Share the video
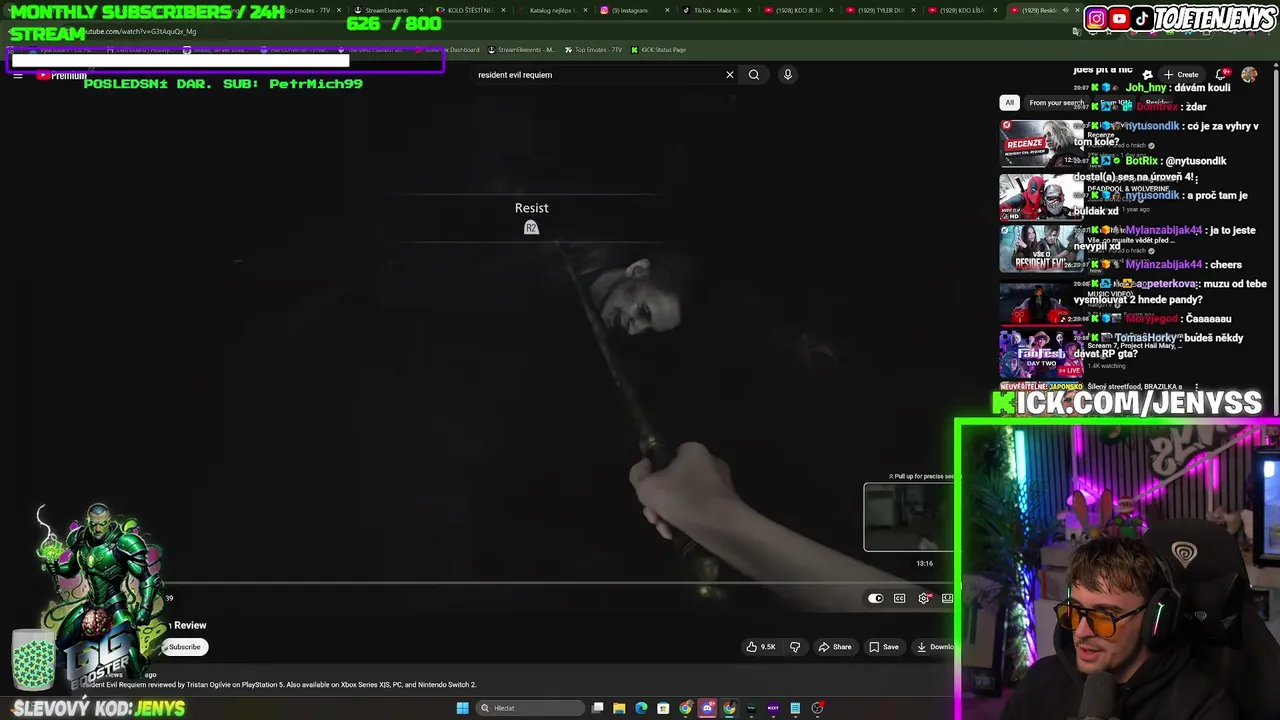The width and height of the screenshot is (1280, 720). coord(835,647)
